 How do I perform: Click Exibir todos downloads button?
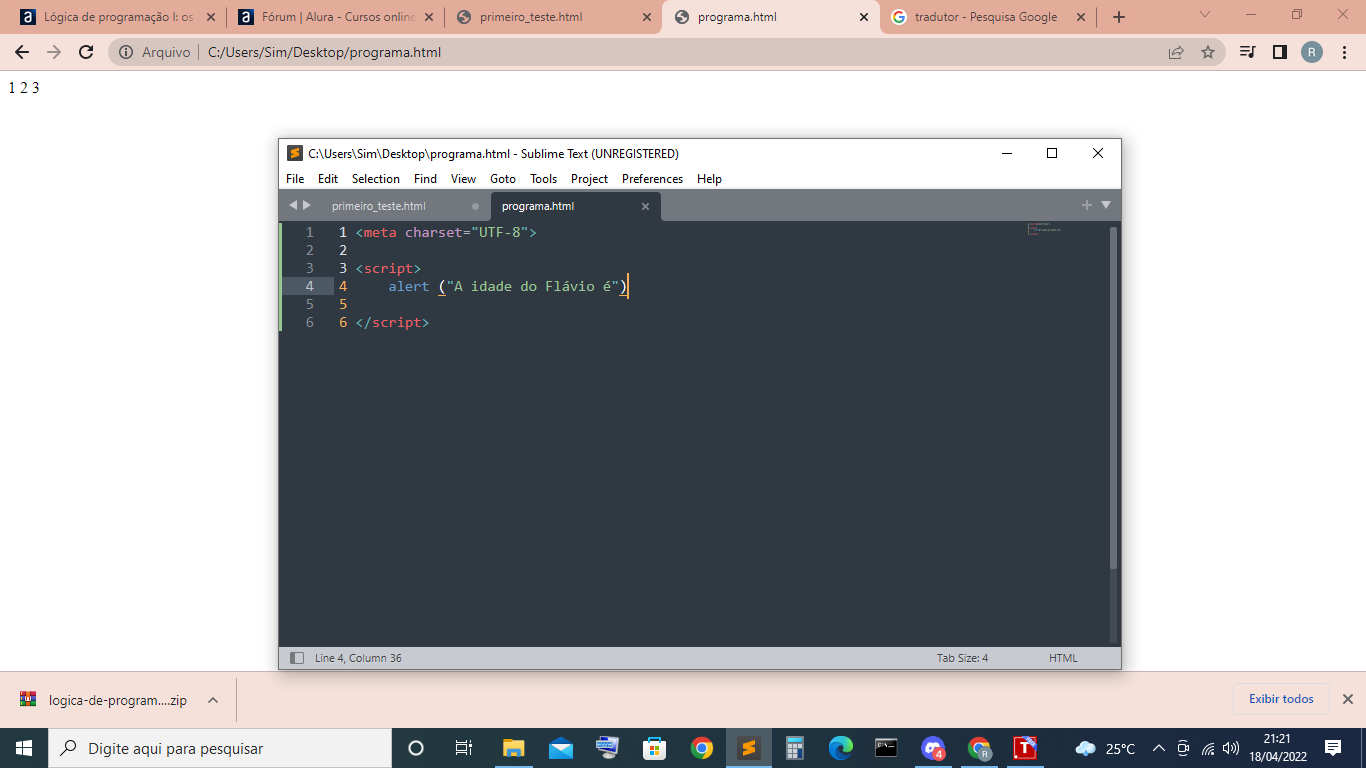(1281, 699)
